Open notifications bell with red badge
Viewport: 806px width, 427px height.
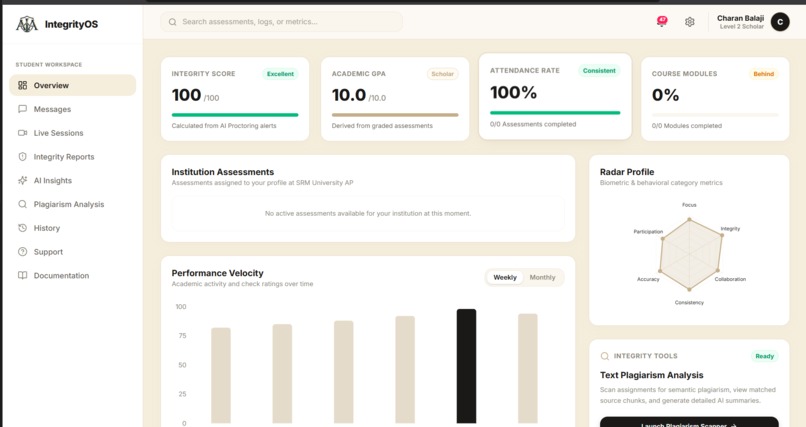tap(662, 22)
